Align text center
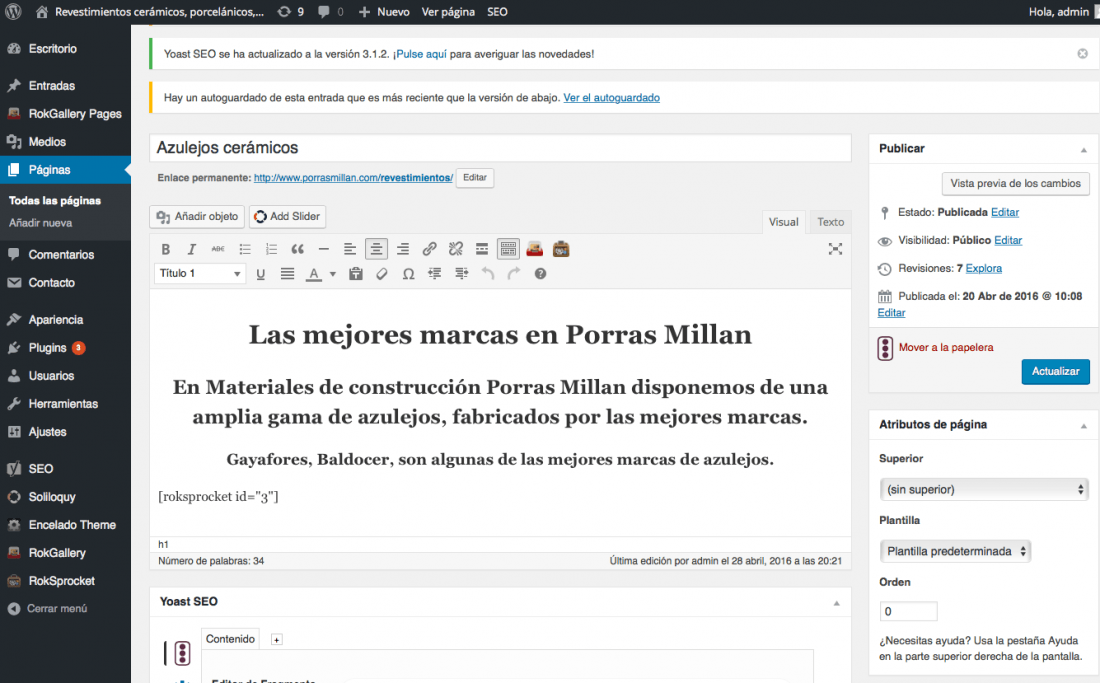 (x=376, y=249)
